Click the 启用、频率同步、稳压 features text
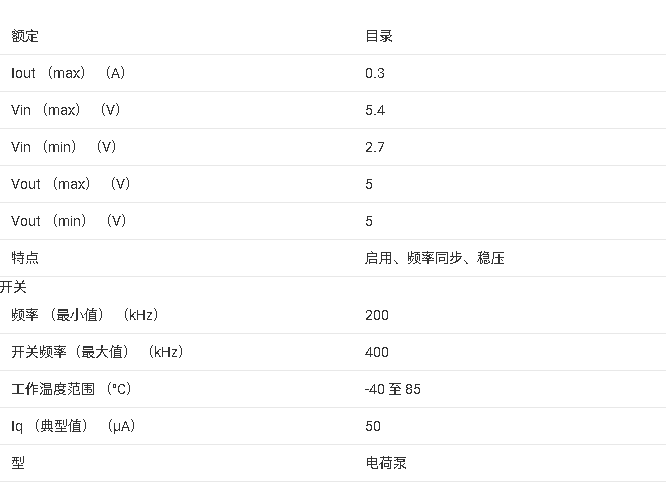Screen dimensions: 670x482 click(x=435, y=258)
